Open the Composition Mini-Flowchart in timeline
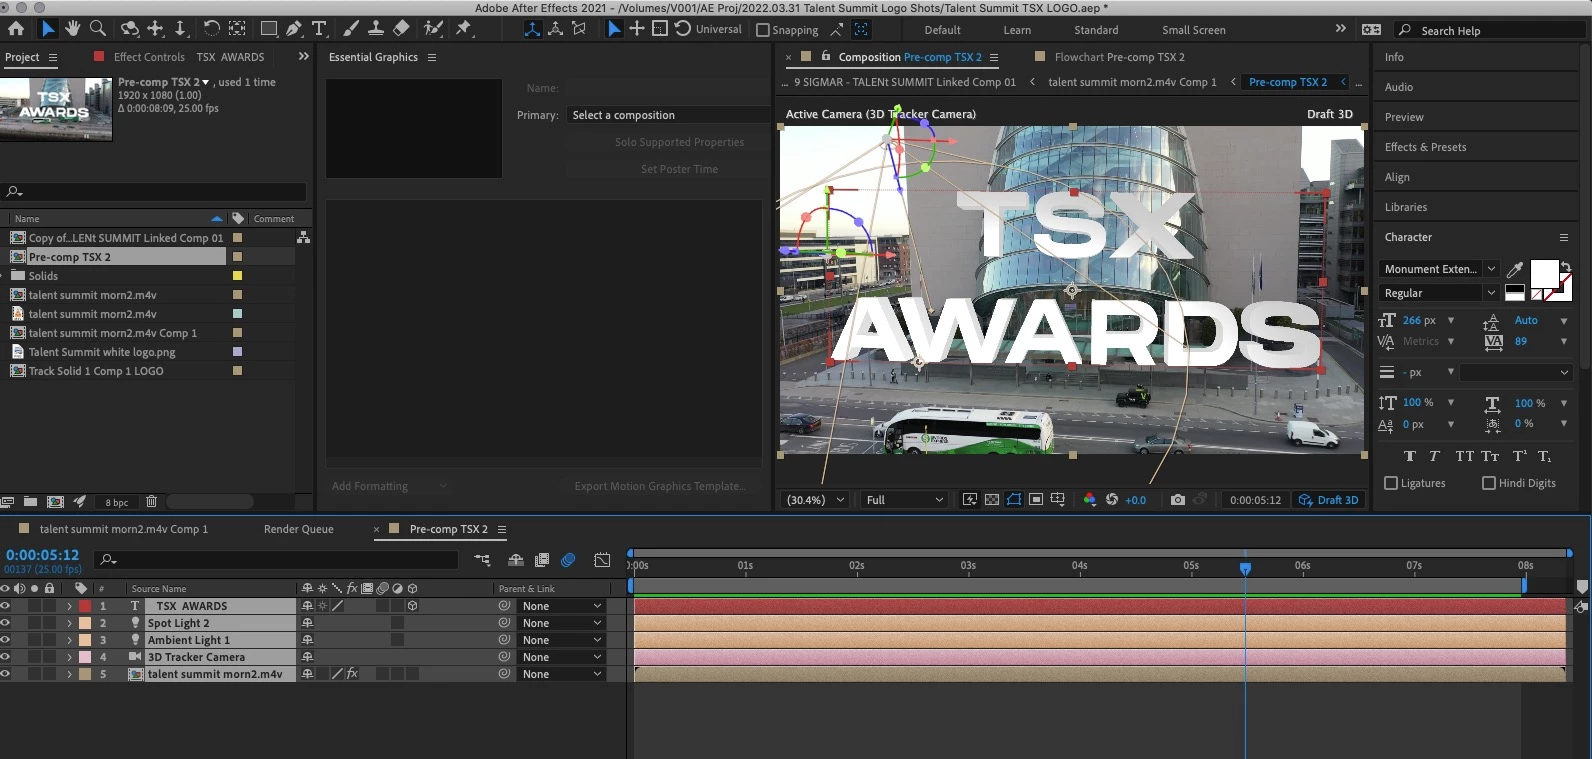 click(483, 560)
